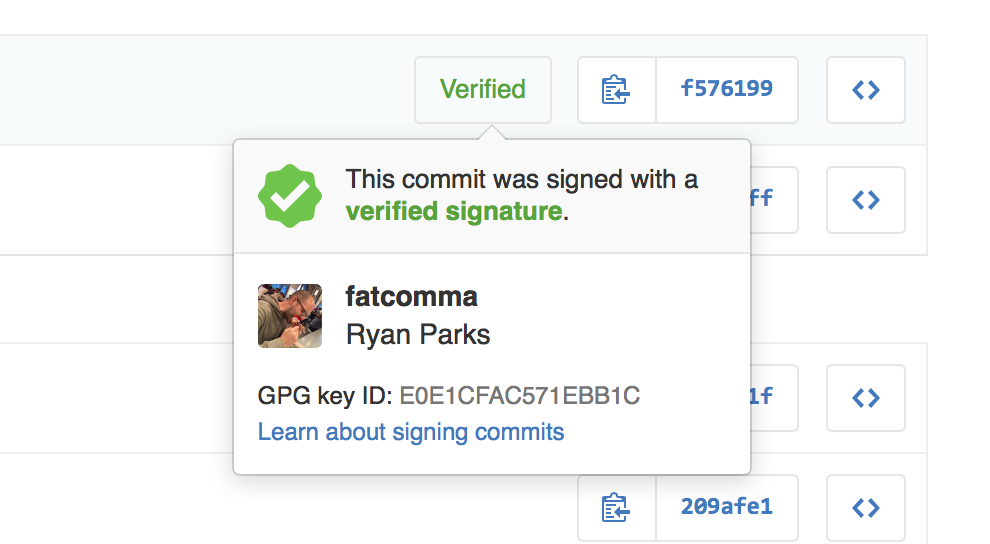Open the fatcomma user profile name
The image size is (990, 544).
pyautogui.click(x=411, y=297)
